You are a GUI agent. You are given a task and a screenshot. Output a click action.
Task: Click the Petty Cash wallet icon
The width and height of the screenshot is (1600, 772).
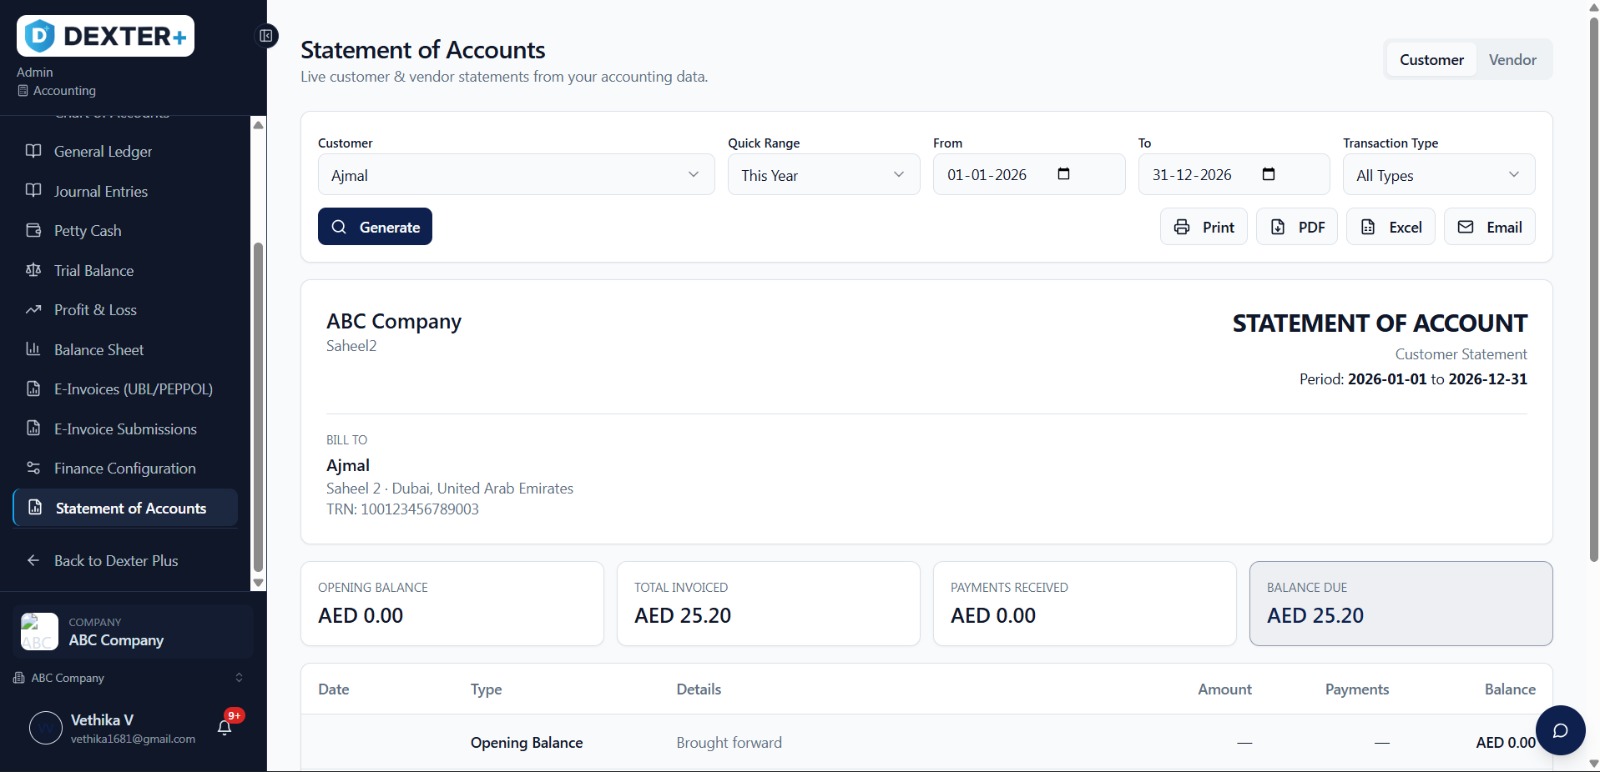click(33, 230)
